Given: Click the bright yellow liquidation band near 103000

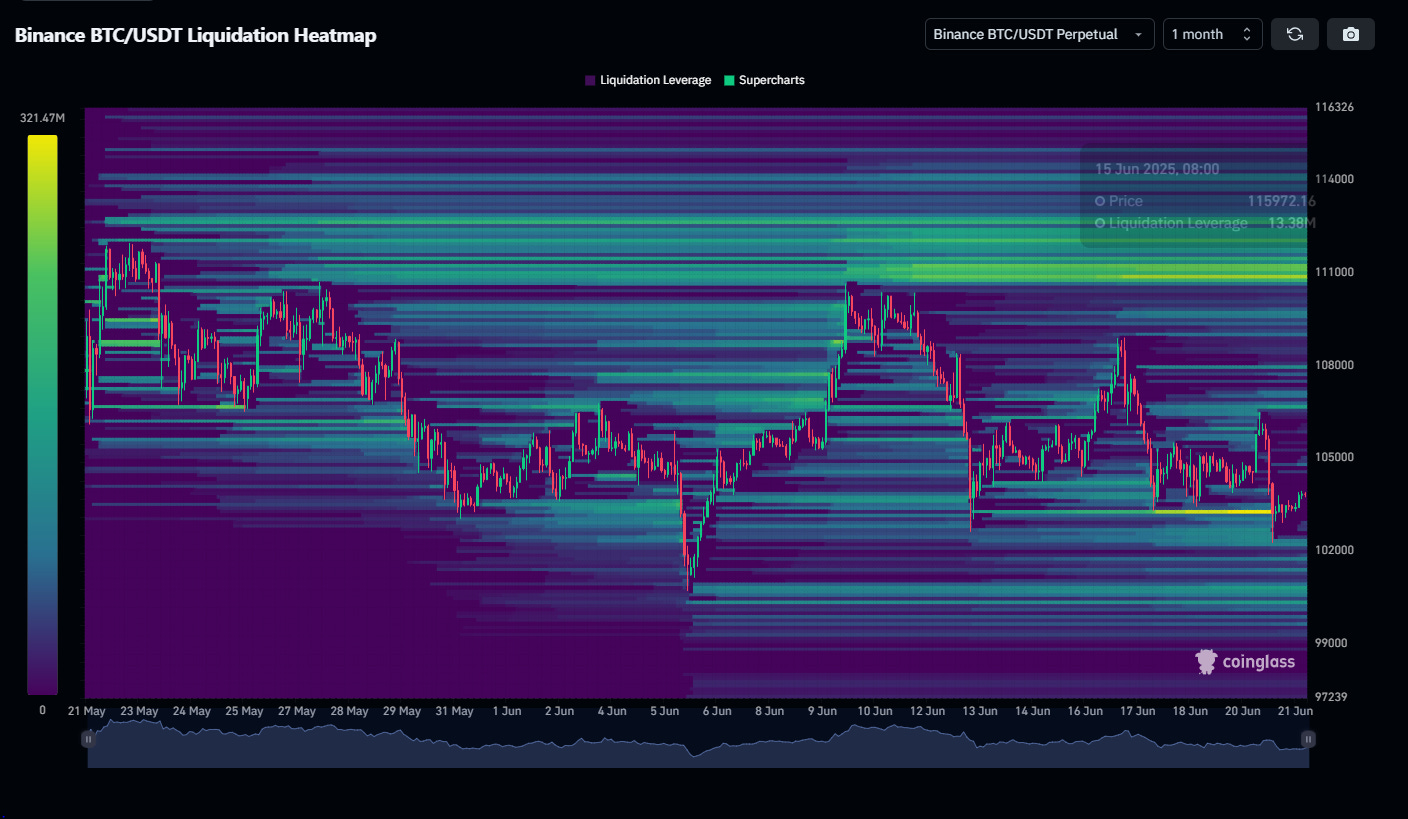Looking at the screenshot, I should (1212, 511).
